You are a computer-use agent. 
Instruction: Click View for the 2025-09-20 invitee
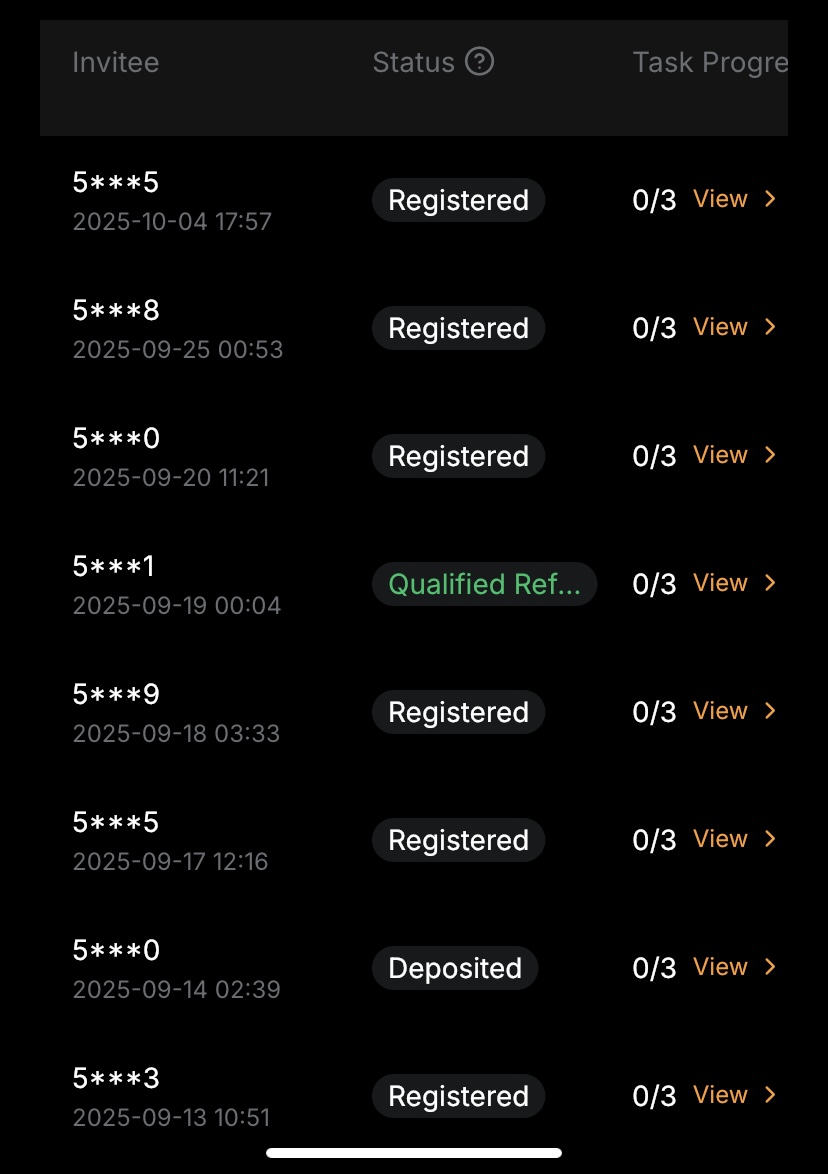[720, 455]
